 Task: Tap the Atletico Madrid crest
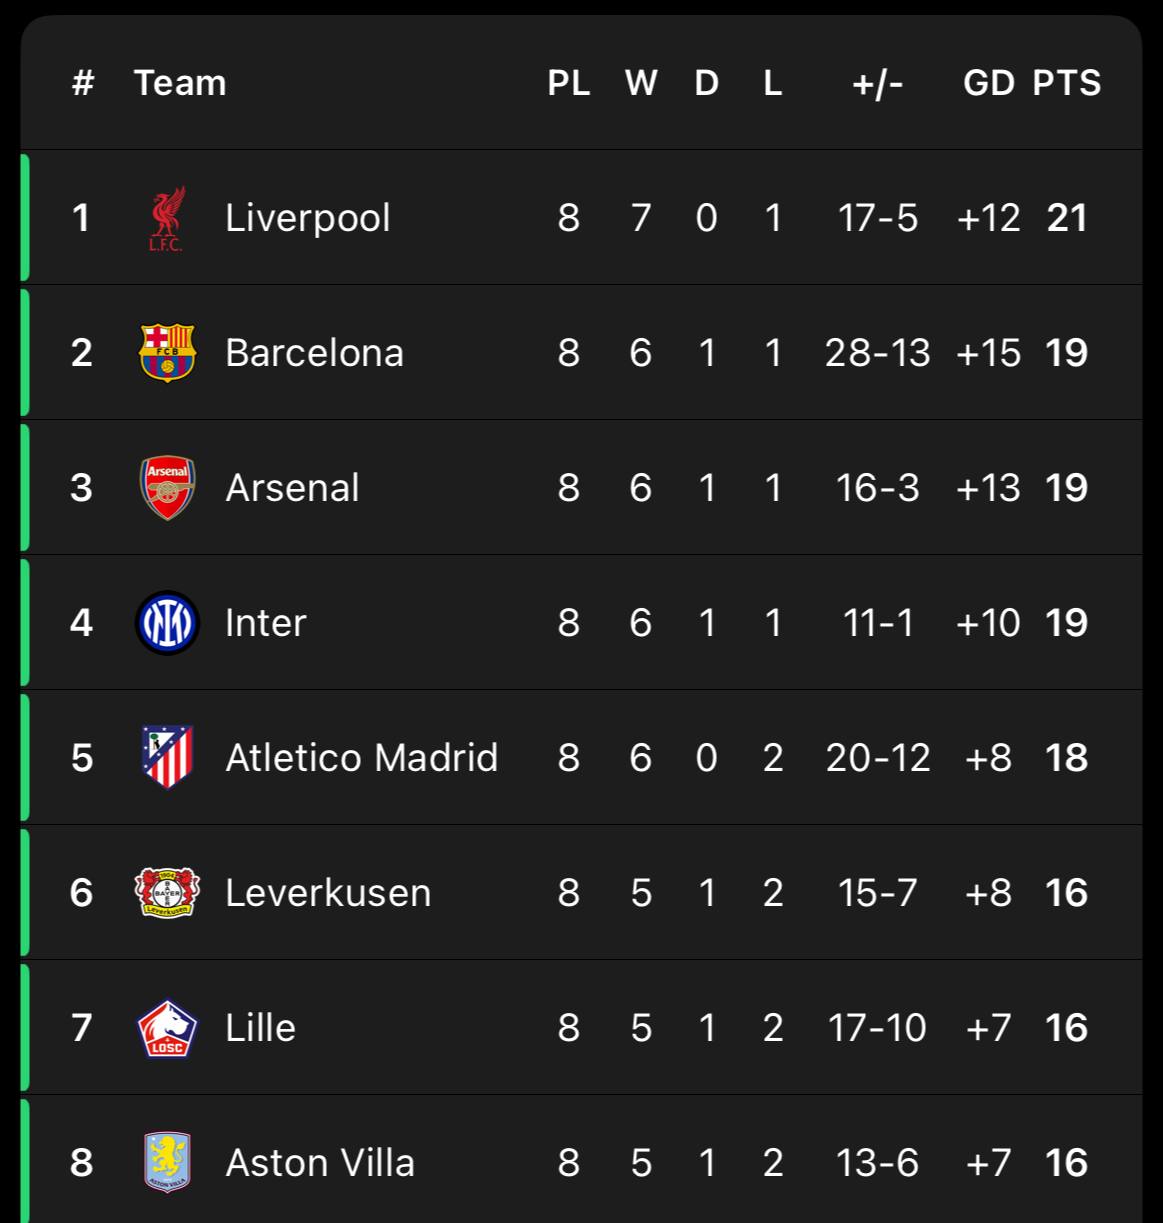pos(167,757)
